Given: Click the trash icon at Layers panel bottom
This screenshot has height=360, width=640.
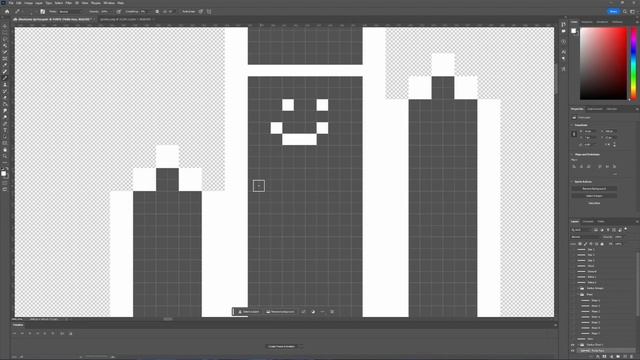Looking at the screenshot, I should 632,357.
